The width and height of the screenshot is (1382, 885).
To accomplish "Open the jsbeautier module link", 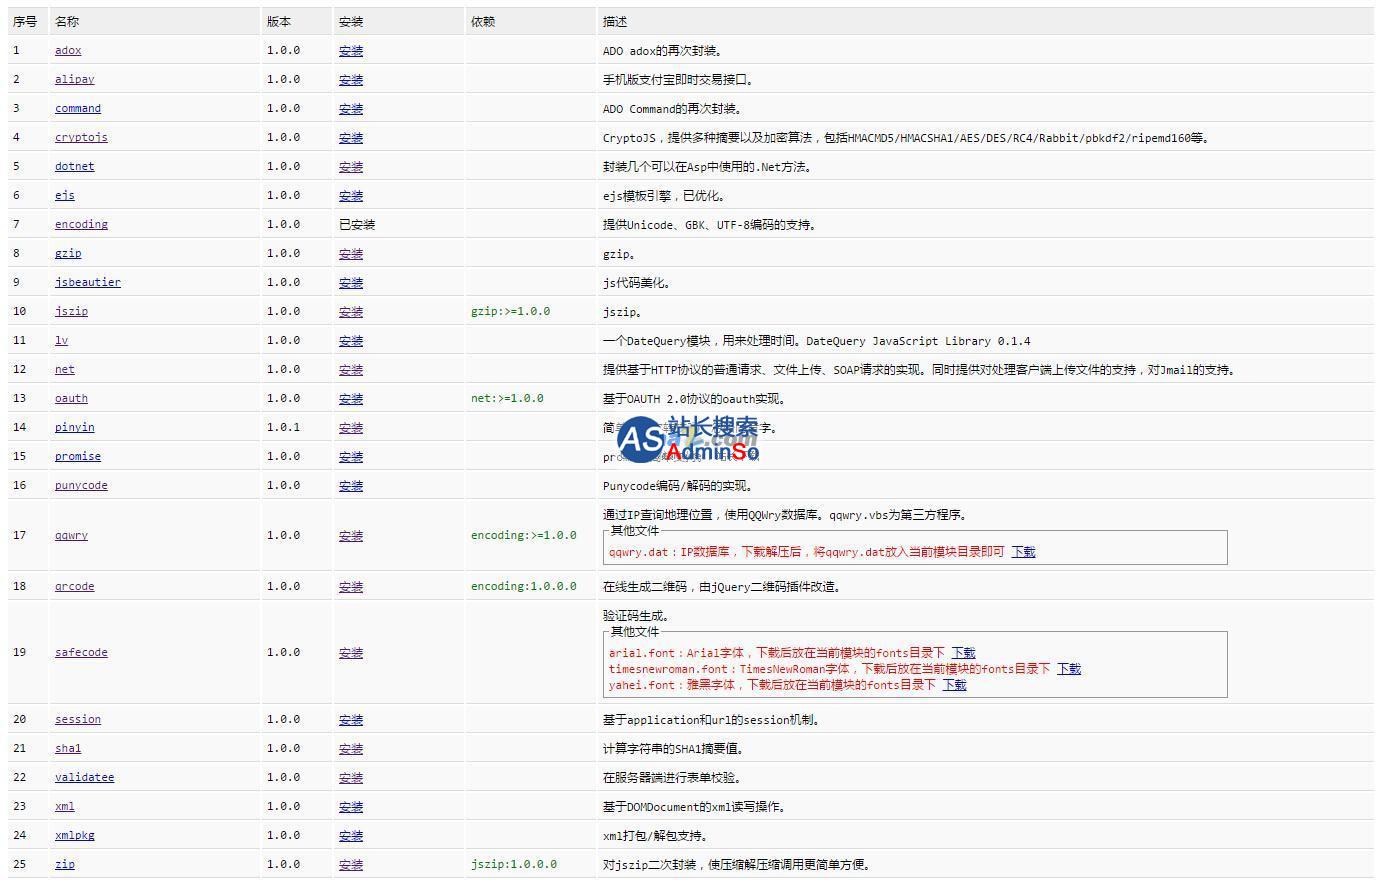I will click(88, 282).
